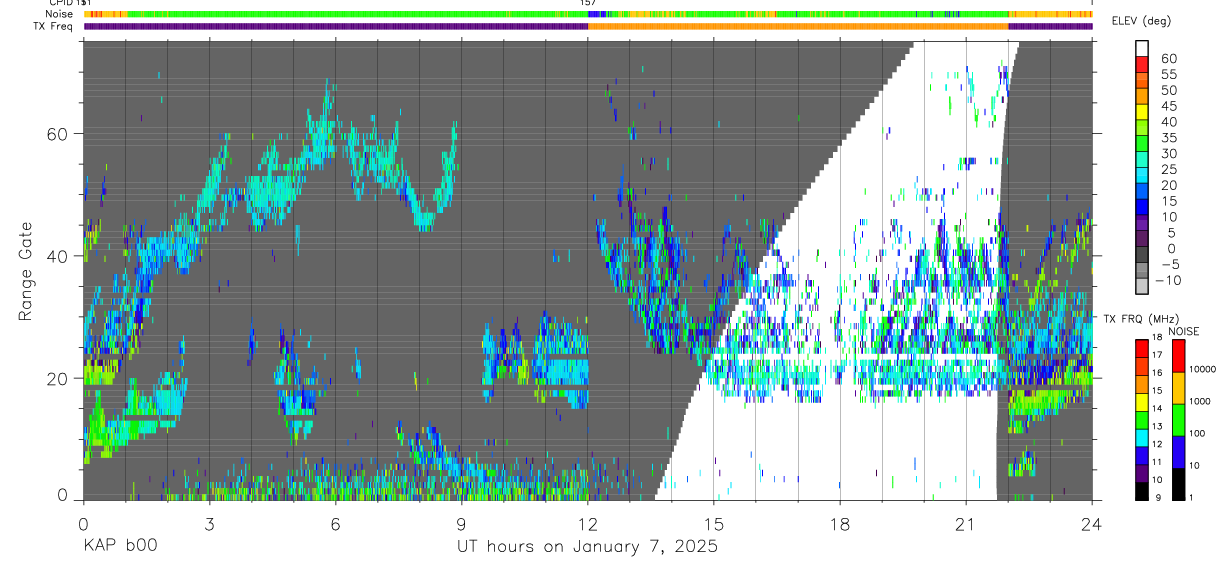Click TX FRQ scale label 9

1157,498
